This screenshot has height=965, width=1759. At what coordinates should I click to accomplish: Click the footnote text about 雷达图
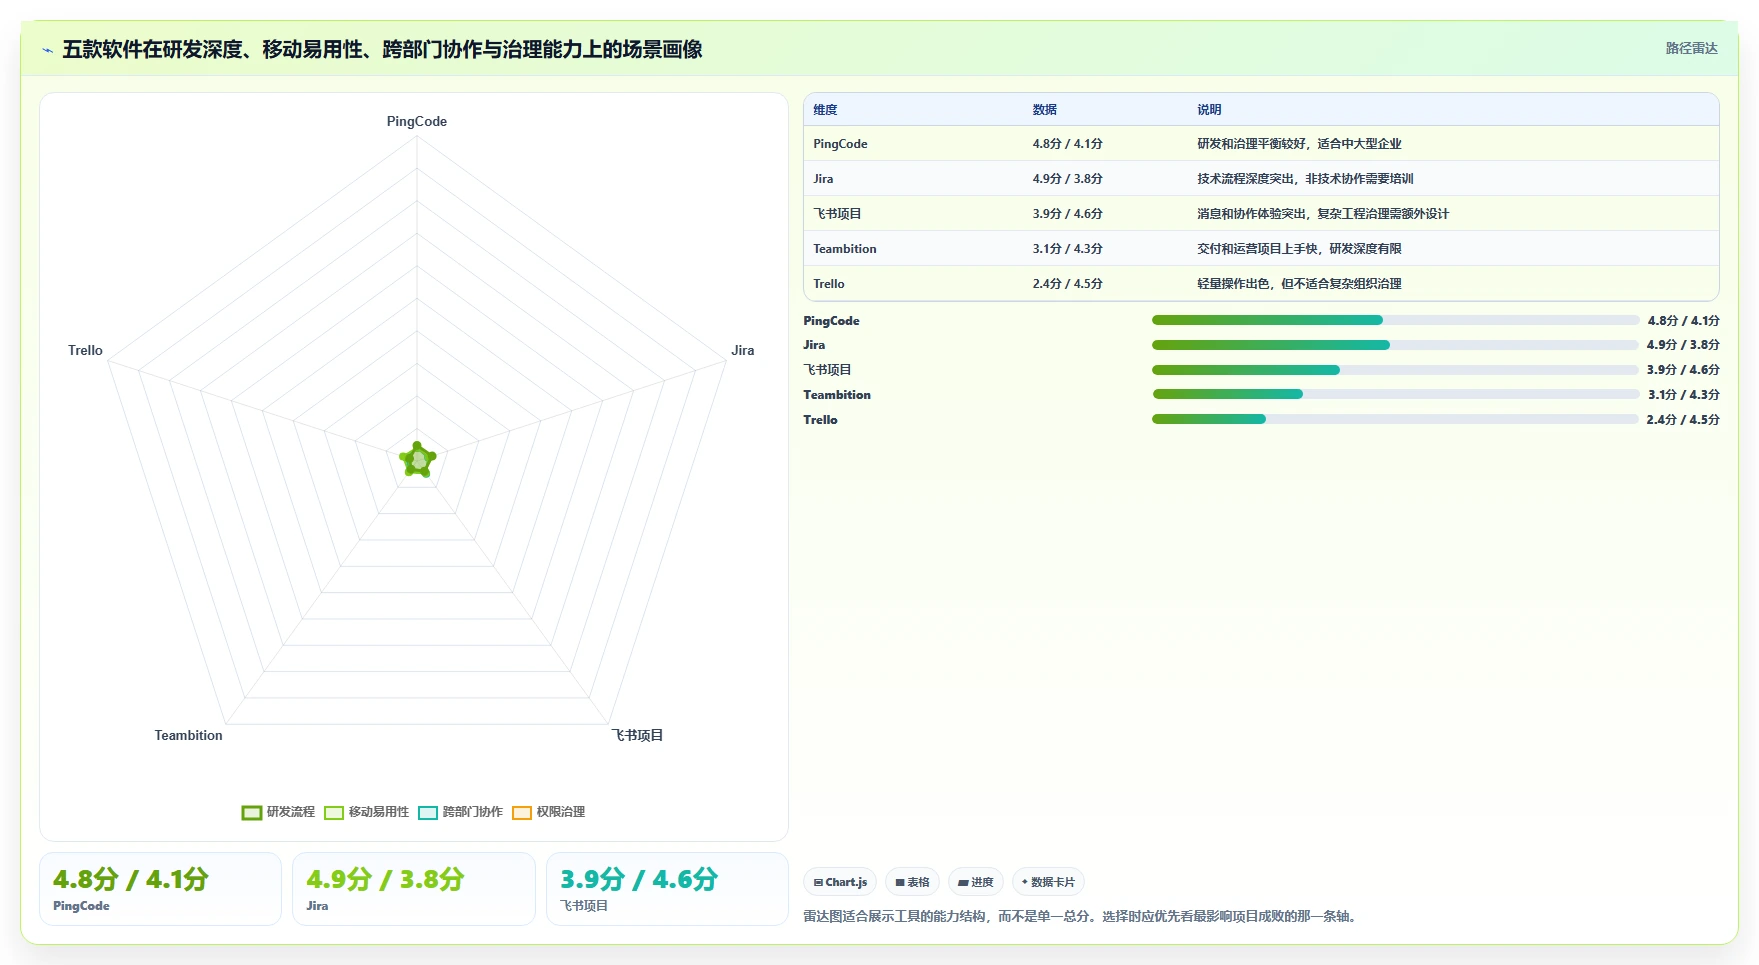1082,916
